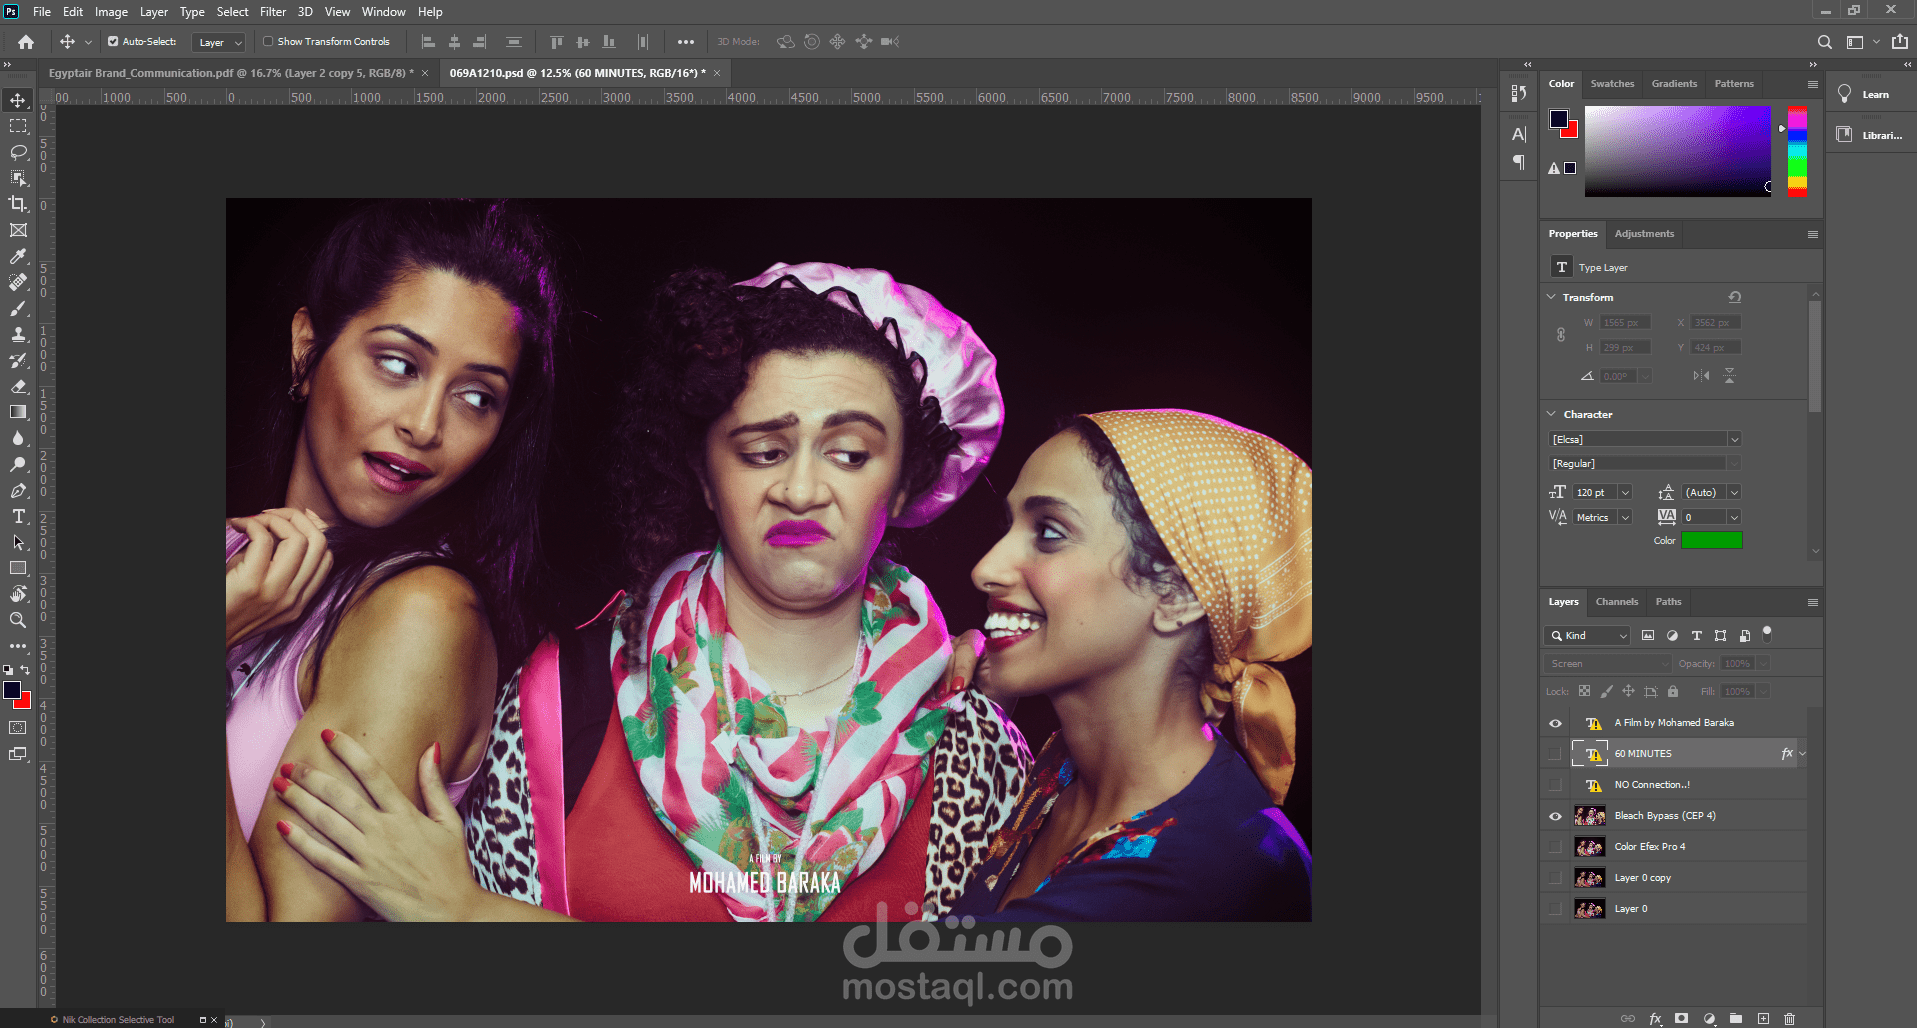1917x1028 pixels.
Task: Open the font family dropdown [Elcsa]
Action: coord(1735,440)
